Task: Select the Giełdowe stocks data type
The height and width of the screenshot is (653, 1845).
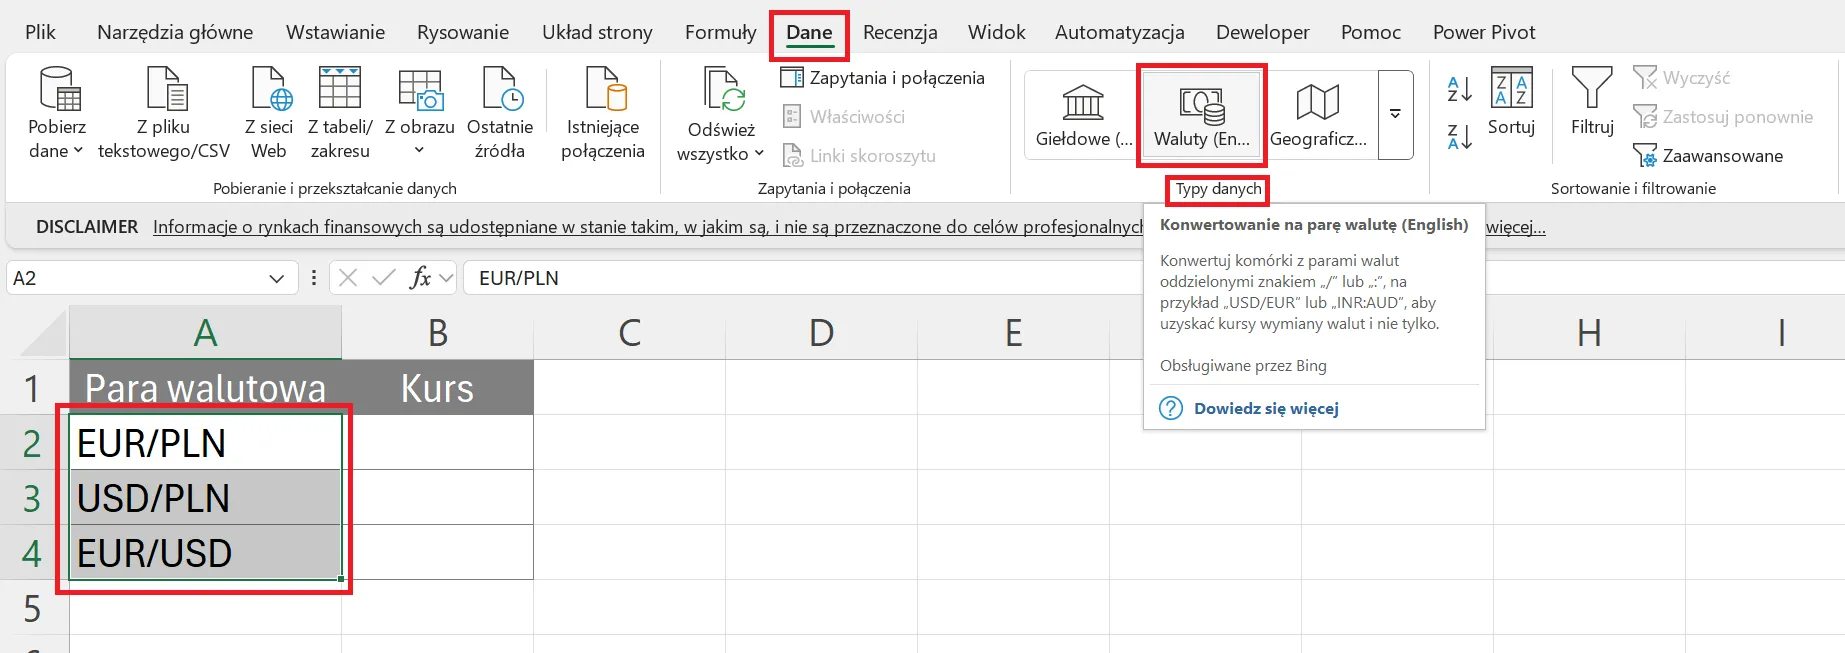Action: coord(1083,104)
